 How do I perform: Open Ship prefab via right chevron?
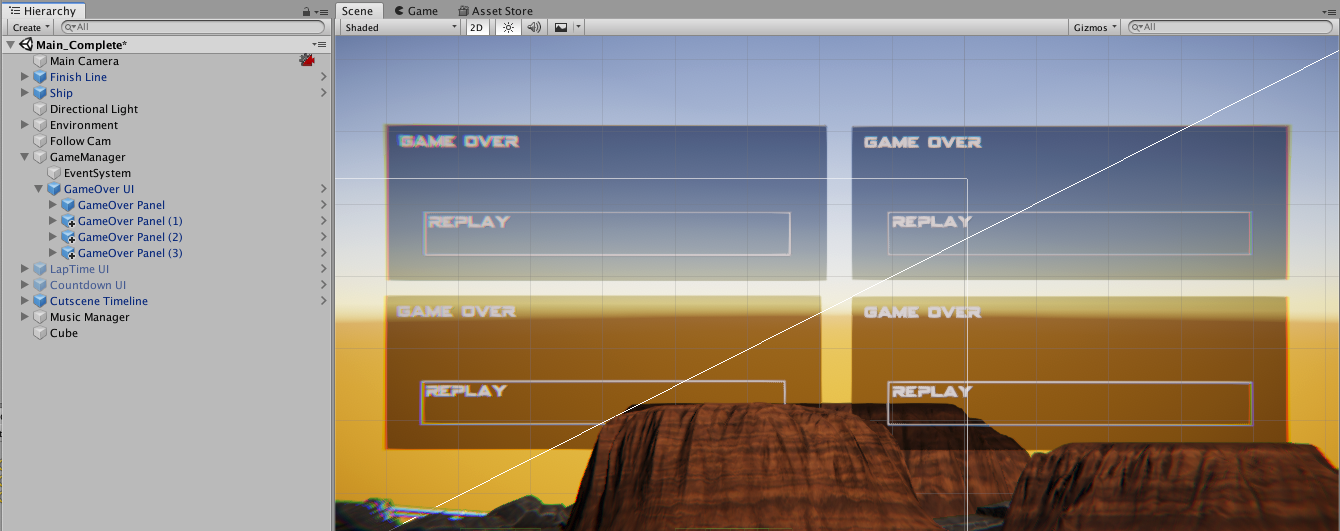[x=323, y=93]
